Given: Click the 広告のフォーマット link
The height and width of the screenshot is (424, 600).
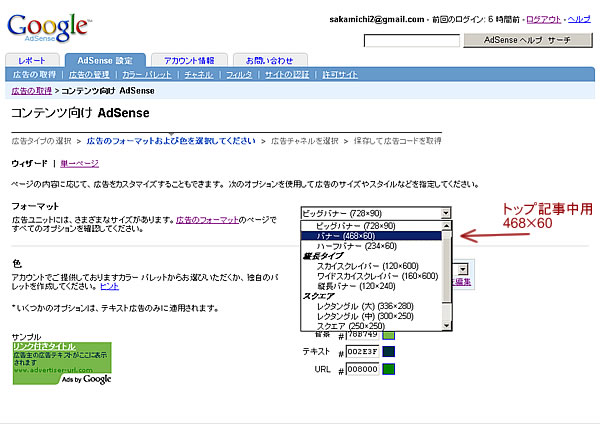Looking at the screenshot, I should coord(208,219).
